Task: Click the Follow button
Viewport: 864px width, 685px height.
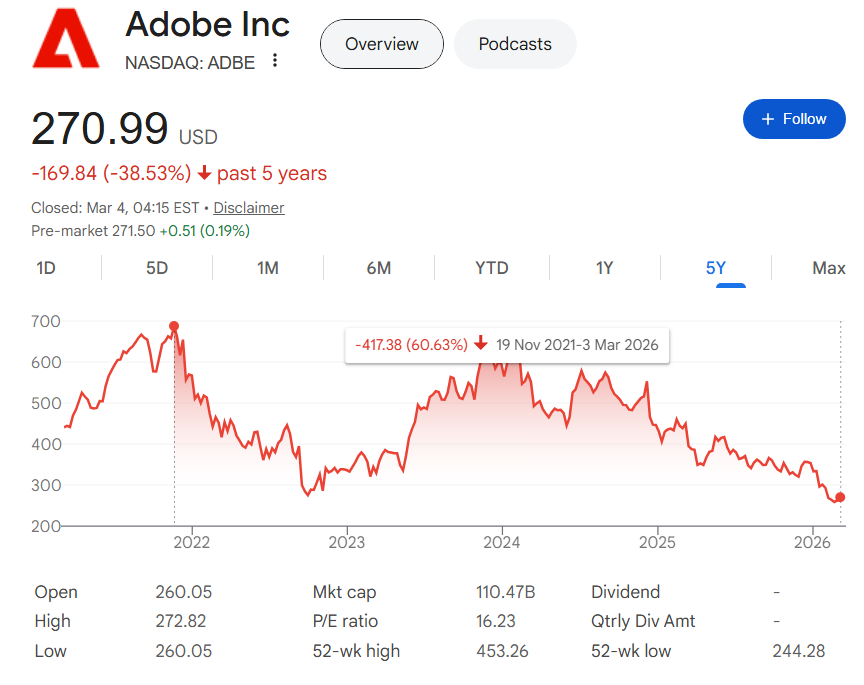Action: click(x=794, y=119)
